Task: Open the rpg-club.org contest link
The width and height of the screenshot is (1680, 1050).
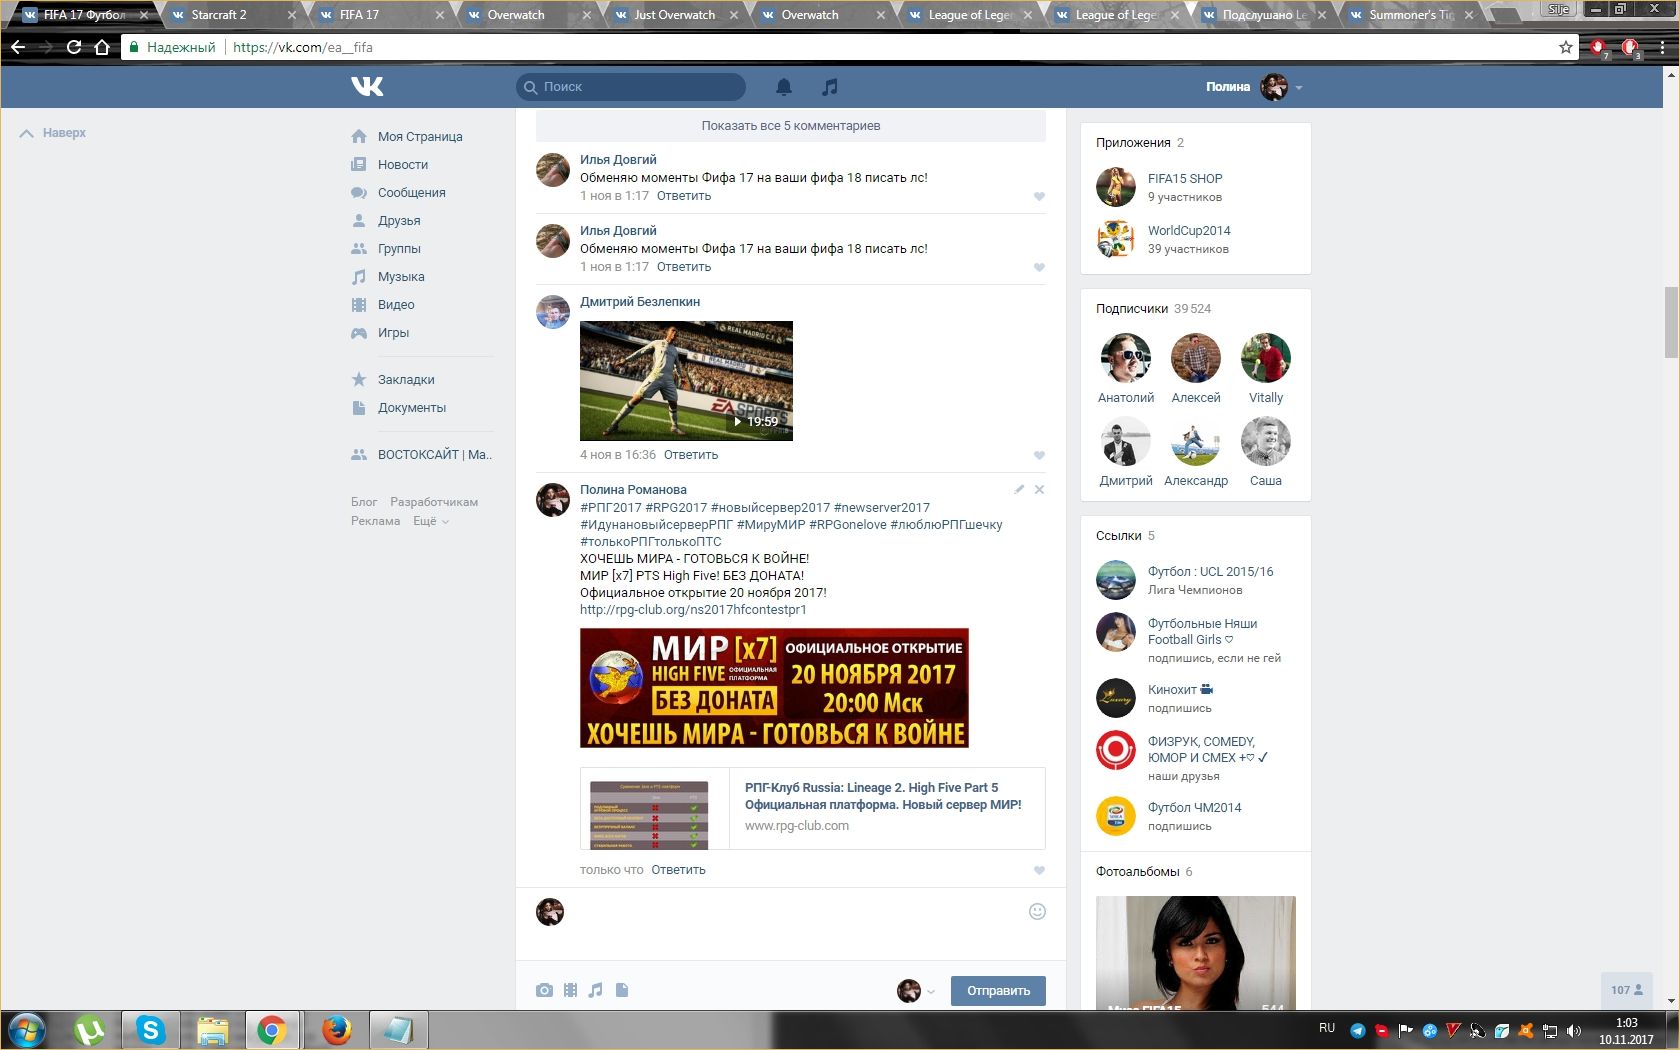Action: point(693,610)
